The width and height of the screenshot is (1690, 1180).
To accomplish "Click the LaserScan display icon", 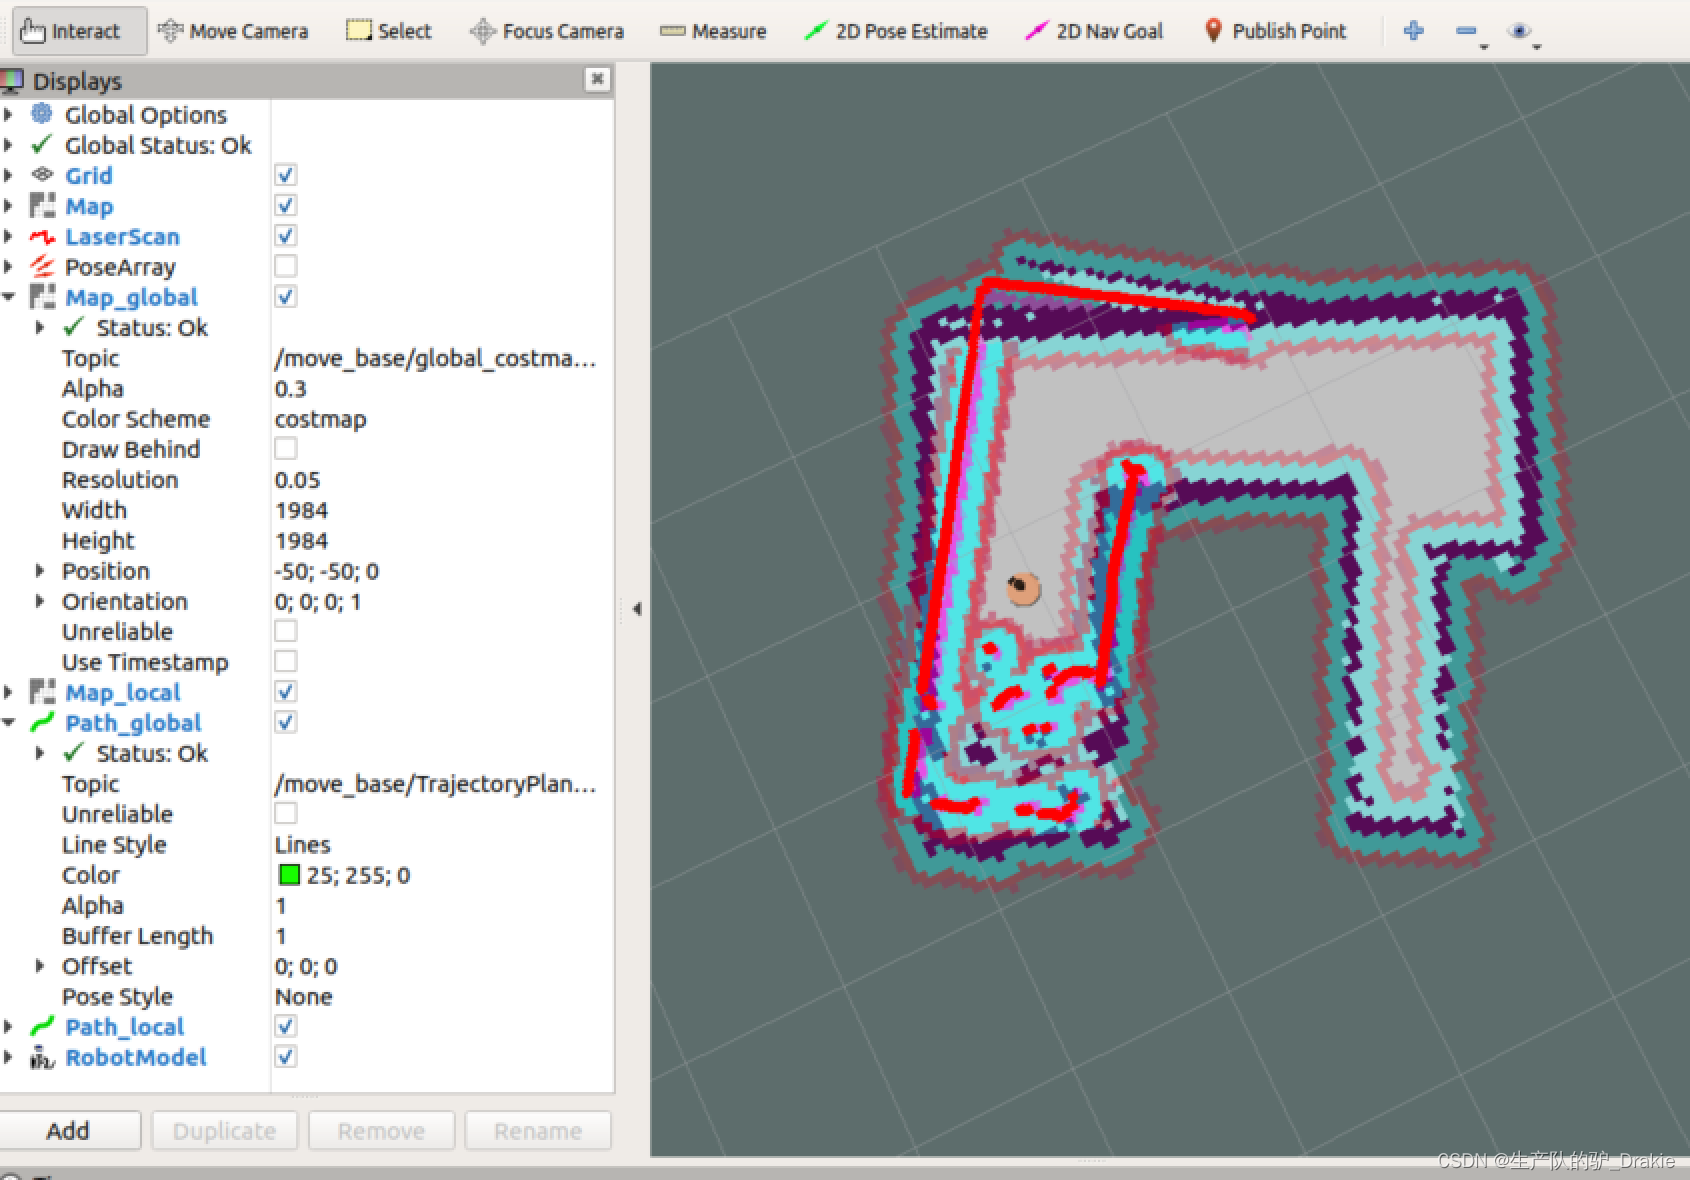I will click(41, 236).
